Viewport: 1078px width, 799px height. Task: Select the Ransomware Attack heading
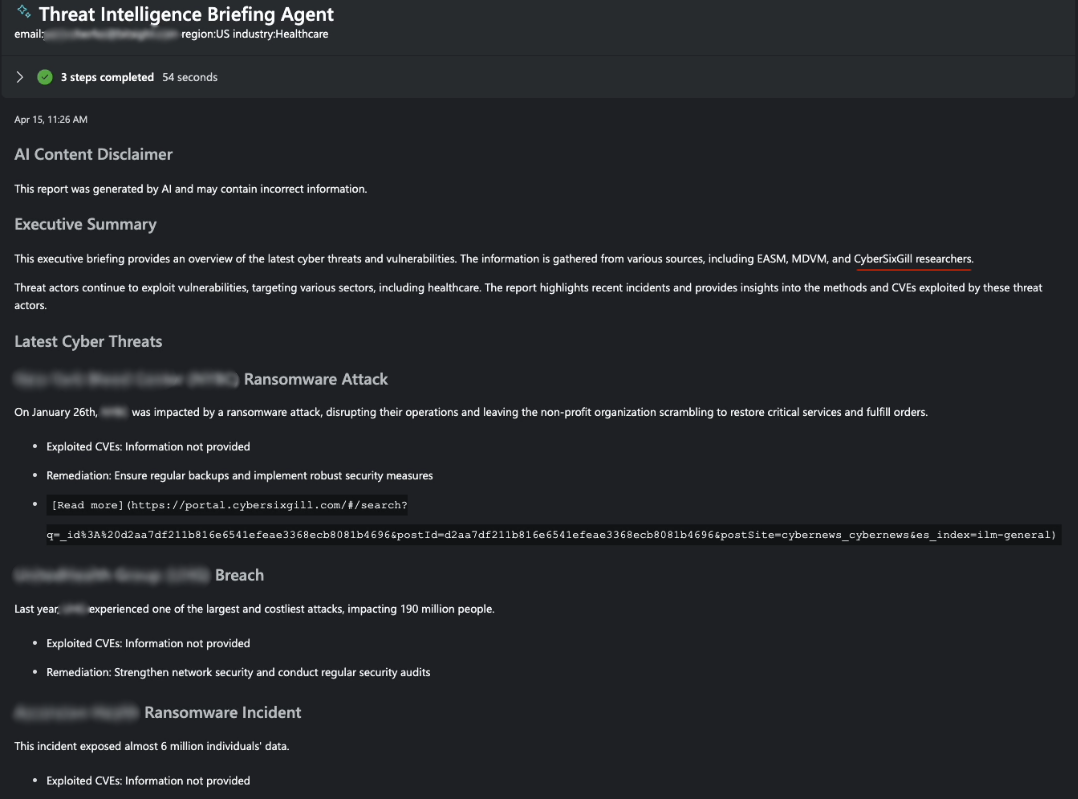[316, 379]
